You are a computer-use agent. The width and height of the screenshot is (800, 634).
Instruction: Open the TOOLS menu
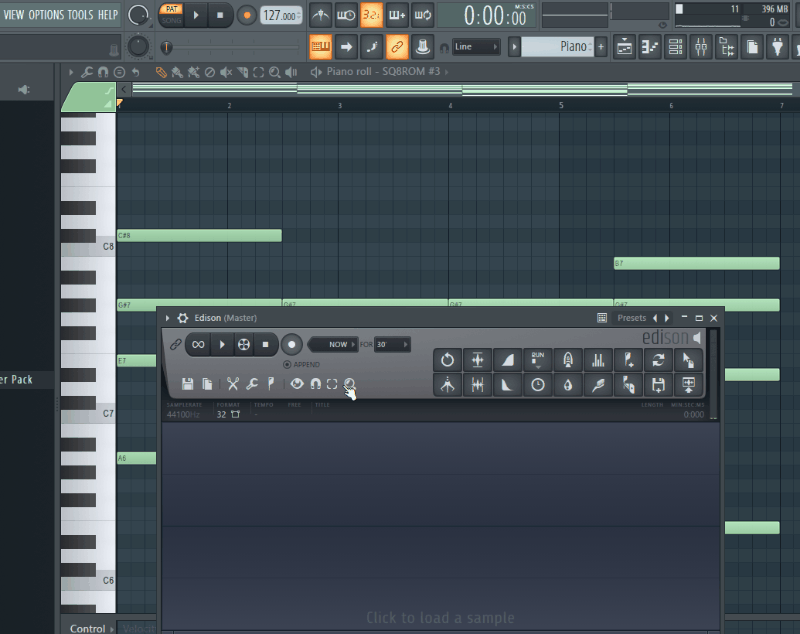click(x=81, y=15)
